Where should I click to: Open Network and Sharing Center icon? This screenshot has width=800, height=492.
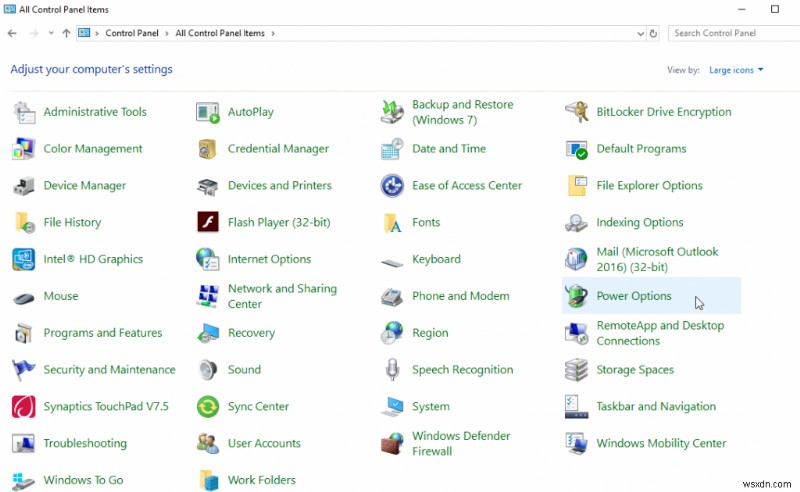click(x=208, y=296)
